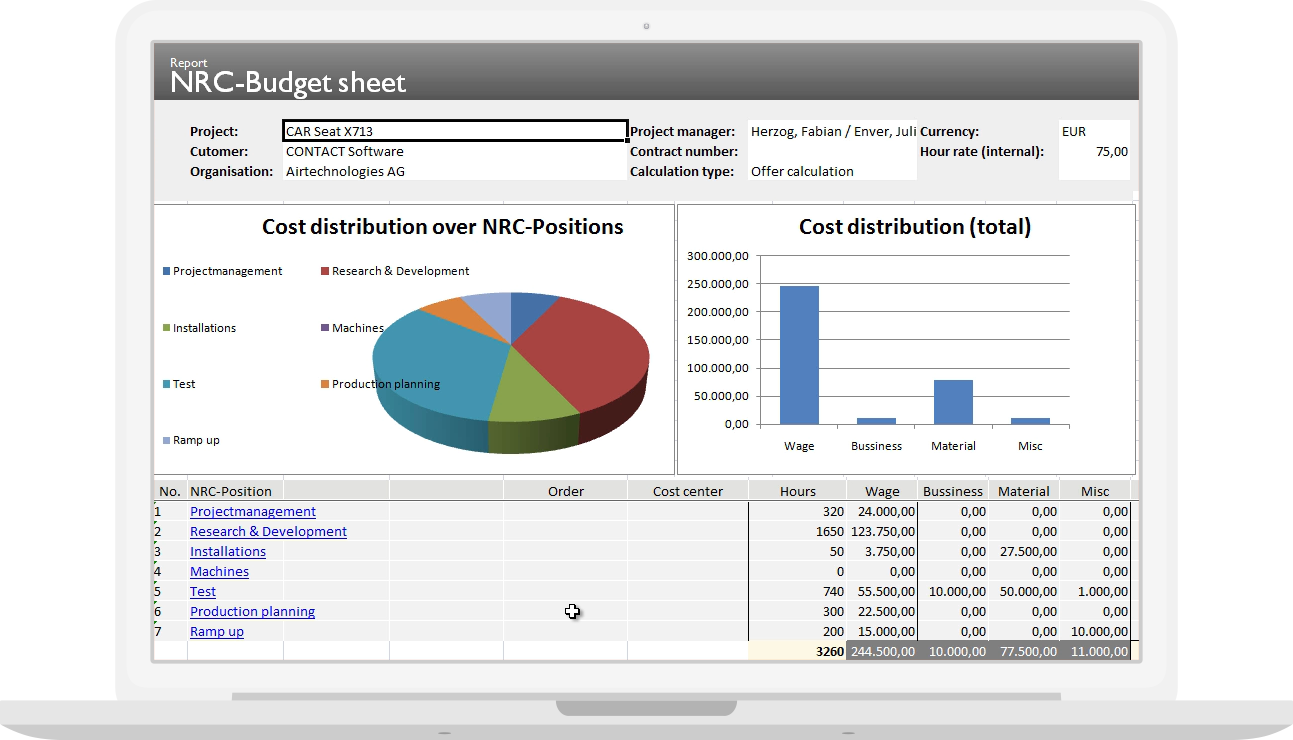Click the blue Projectmanagement legend marker
The width and height of the screenshot is (1293, 740).
165,270
